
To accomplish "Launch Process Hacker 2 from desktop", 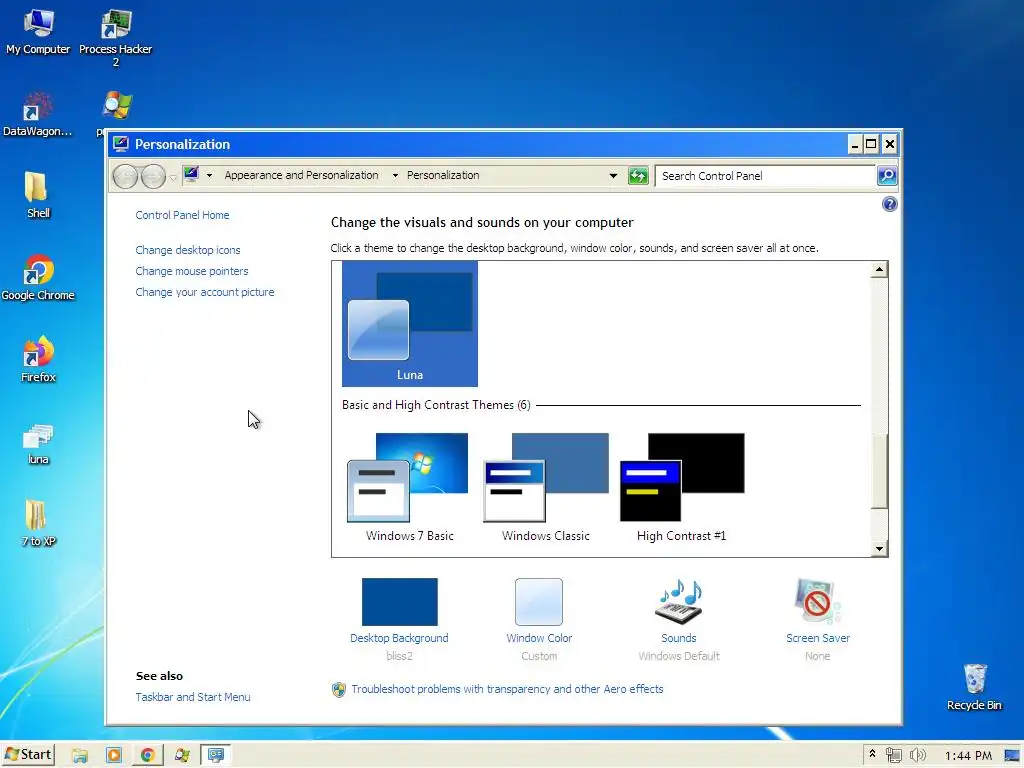I will pos(116,37).
